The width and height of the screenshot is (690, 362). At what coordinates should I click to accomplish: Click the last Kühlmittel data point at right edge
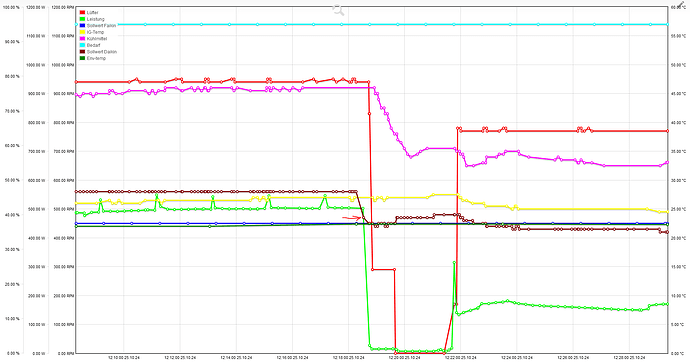[x=667, y=162]
